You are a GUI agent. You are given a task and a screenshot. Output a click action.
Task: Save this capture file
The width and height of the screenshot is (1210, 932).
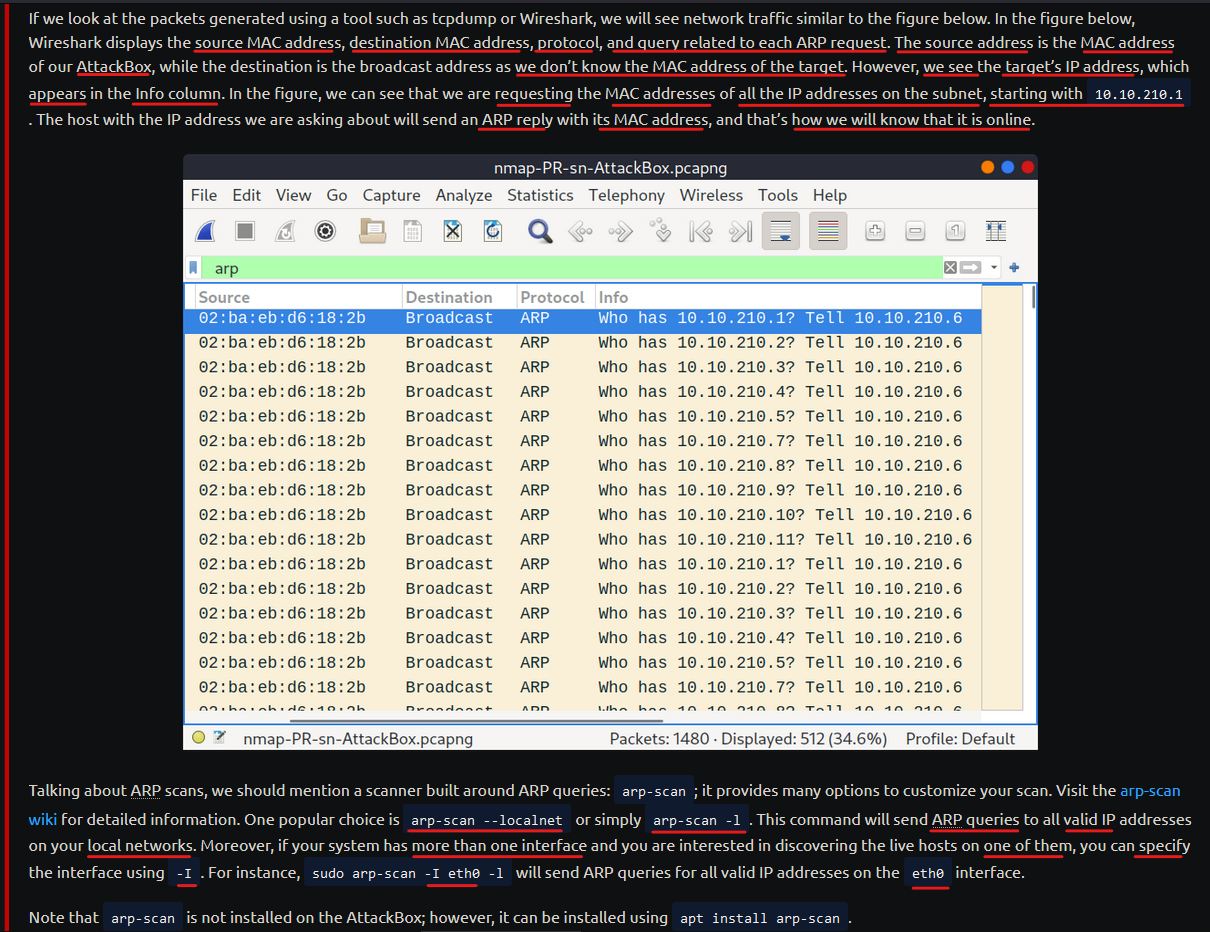412,232
